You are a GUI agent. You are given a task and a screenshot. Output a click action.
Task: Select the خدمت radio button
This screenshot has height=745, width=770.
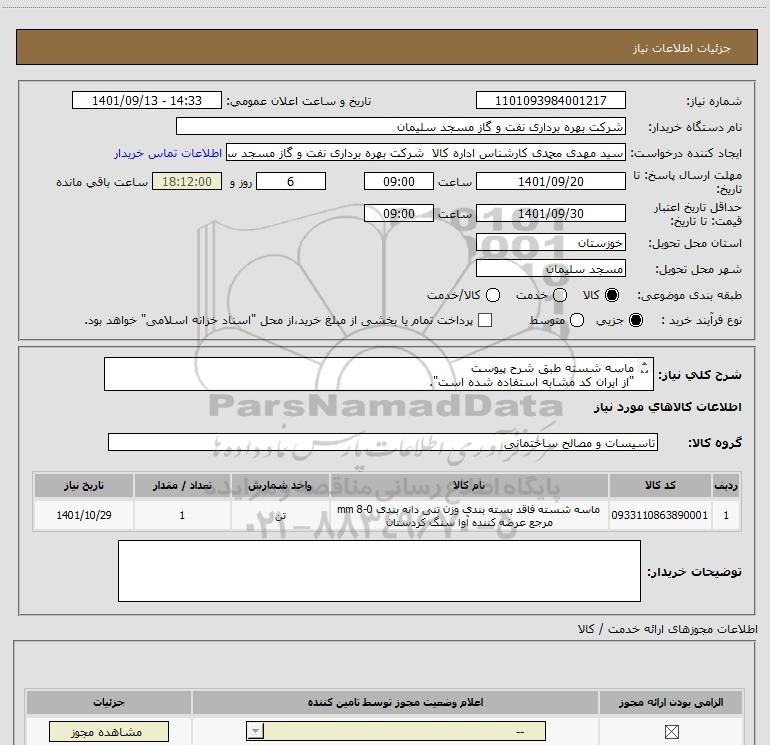[x=560, y=295]
